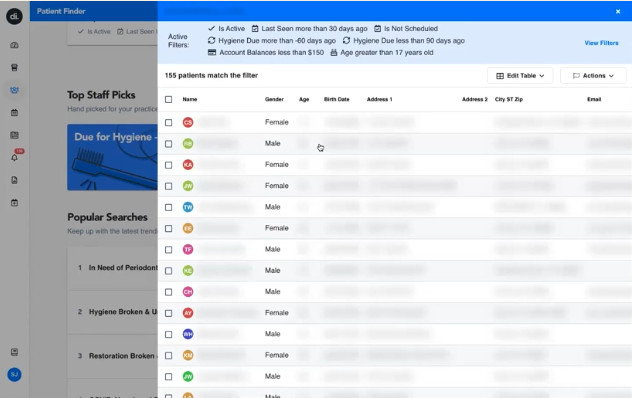Image resolution: width=632 pixels, height=398 pixels.
Task: Select the checkbox for the TW patient row
Action: pos(168,207)
